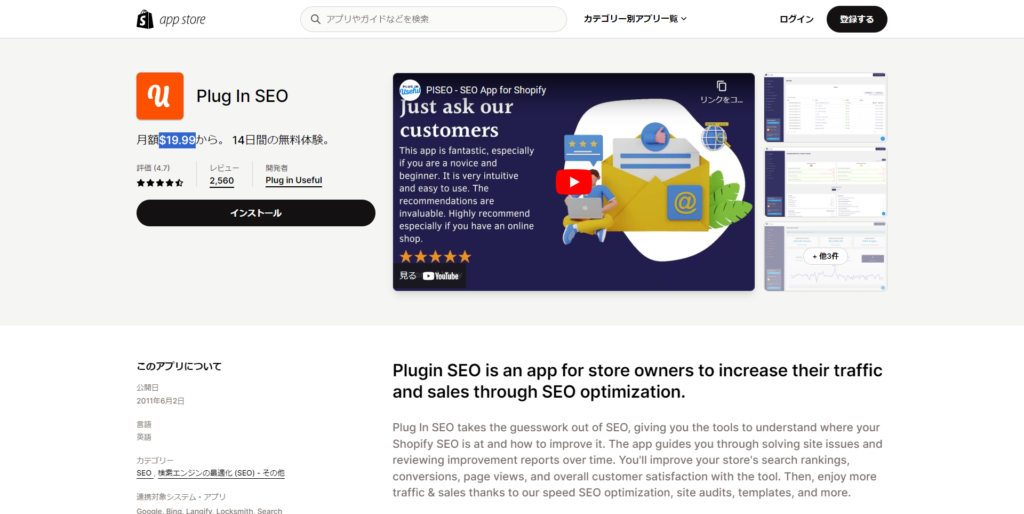Open the SEO category link
The width and height of the screenshot is (1024, 514).
pyautogui.click(x=144, y=473)
